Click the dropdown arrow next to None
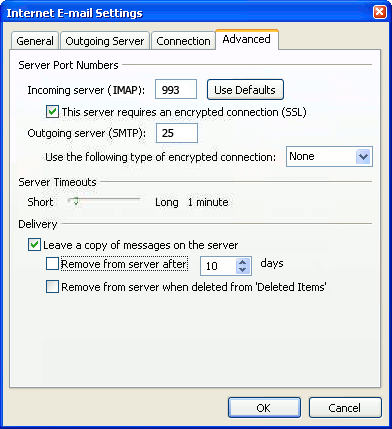Viewport: 392px width, 429px height. tap(363, 156)
